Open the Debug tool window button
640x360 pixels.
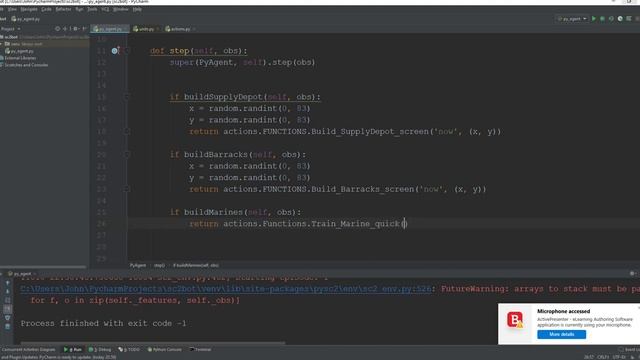pyautogui.click(x=100, y=350)
